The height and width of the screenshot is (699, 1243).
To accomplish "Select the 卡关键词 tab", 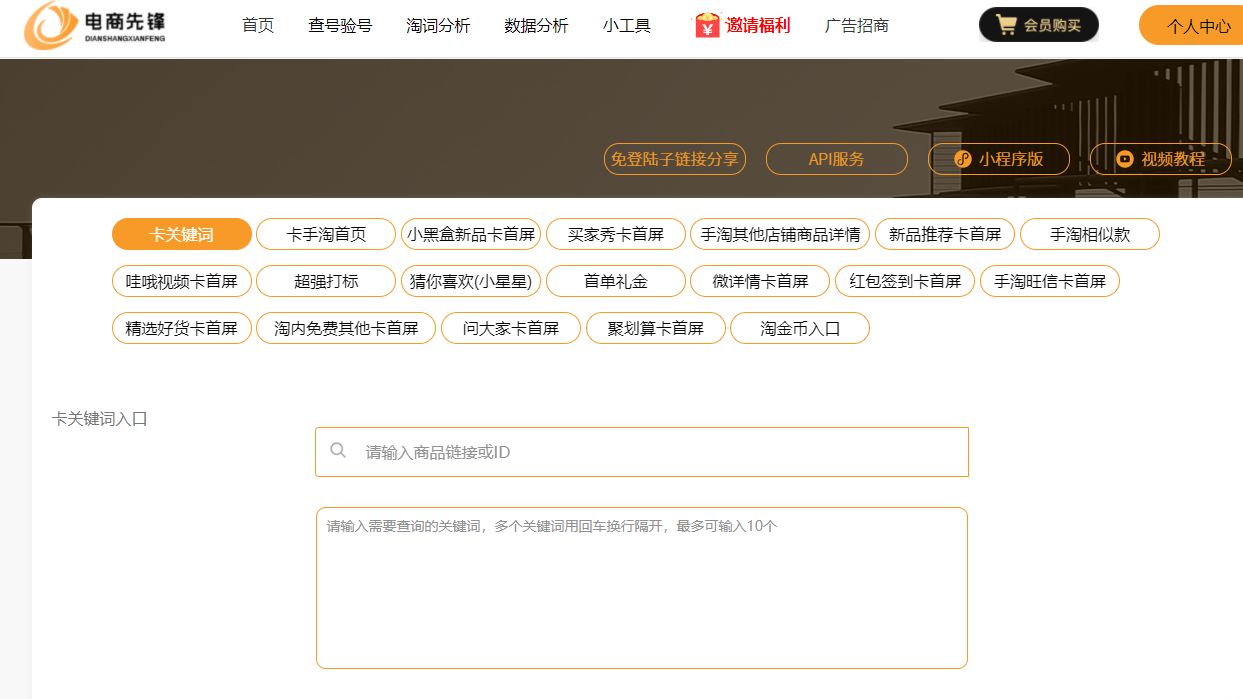I will point(181,234).
